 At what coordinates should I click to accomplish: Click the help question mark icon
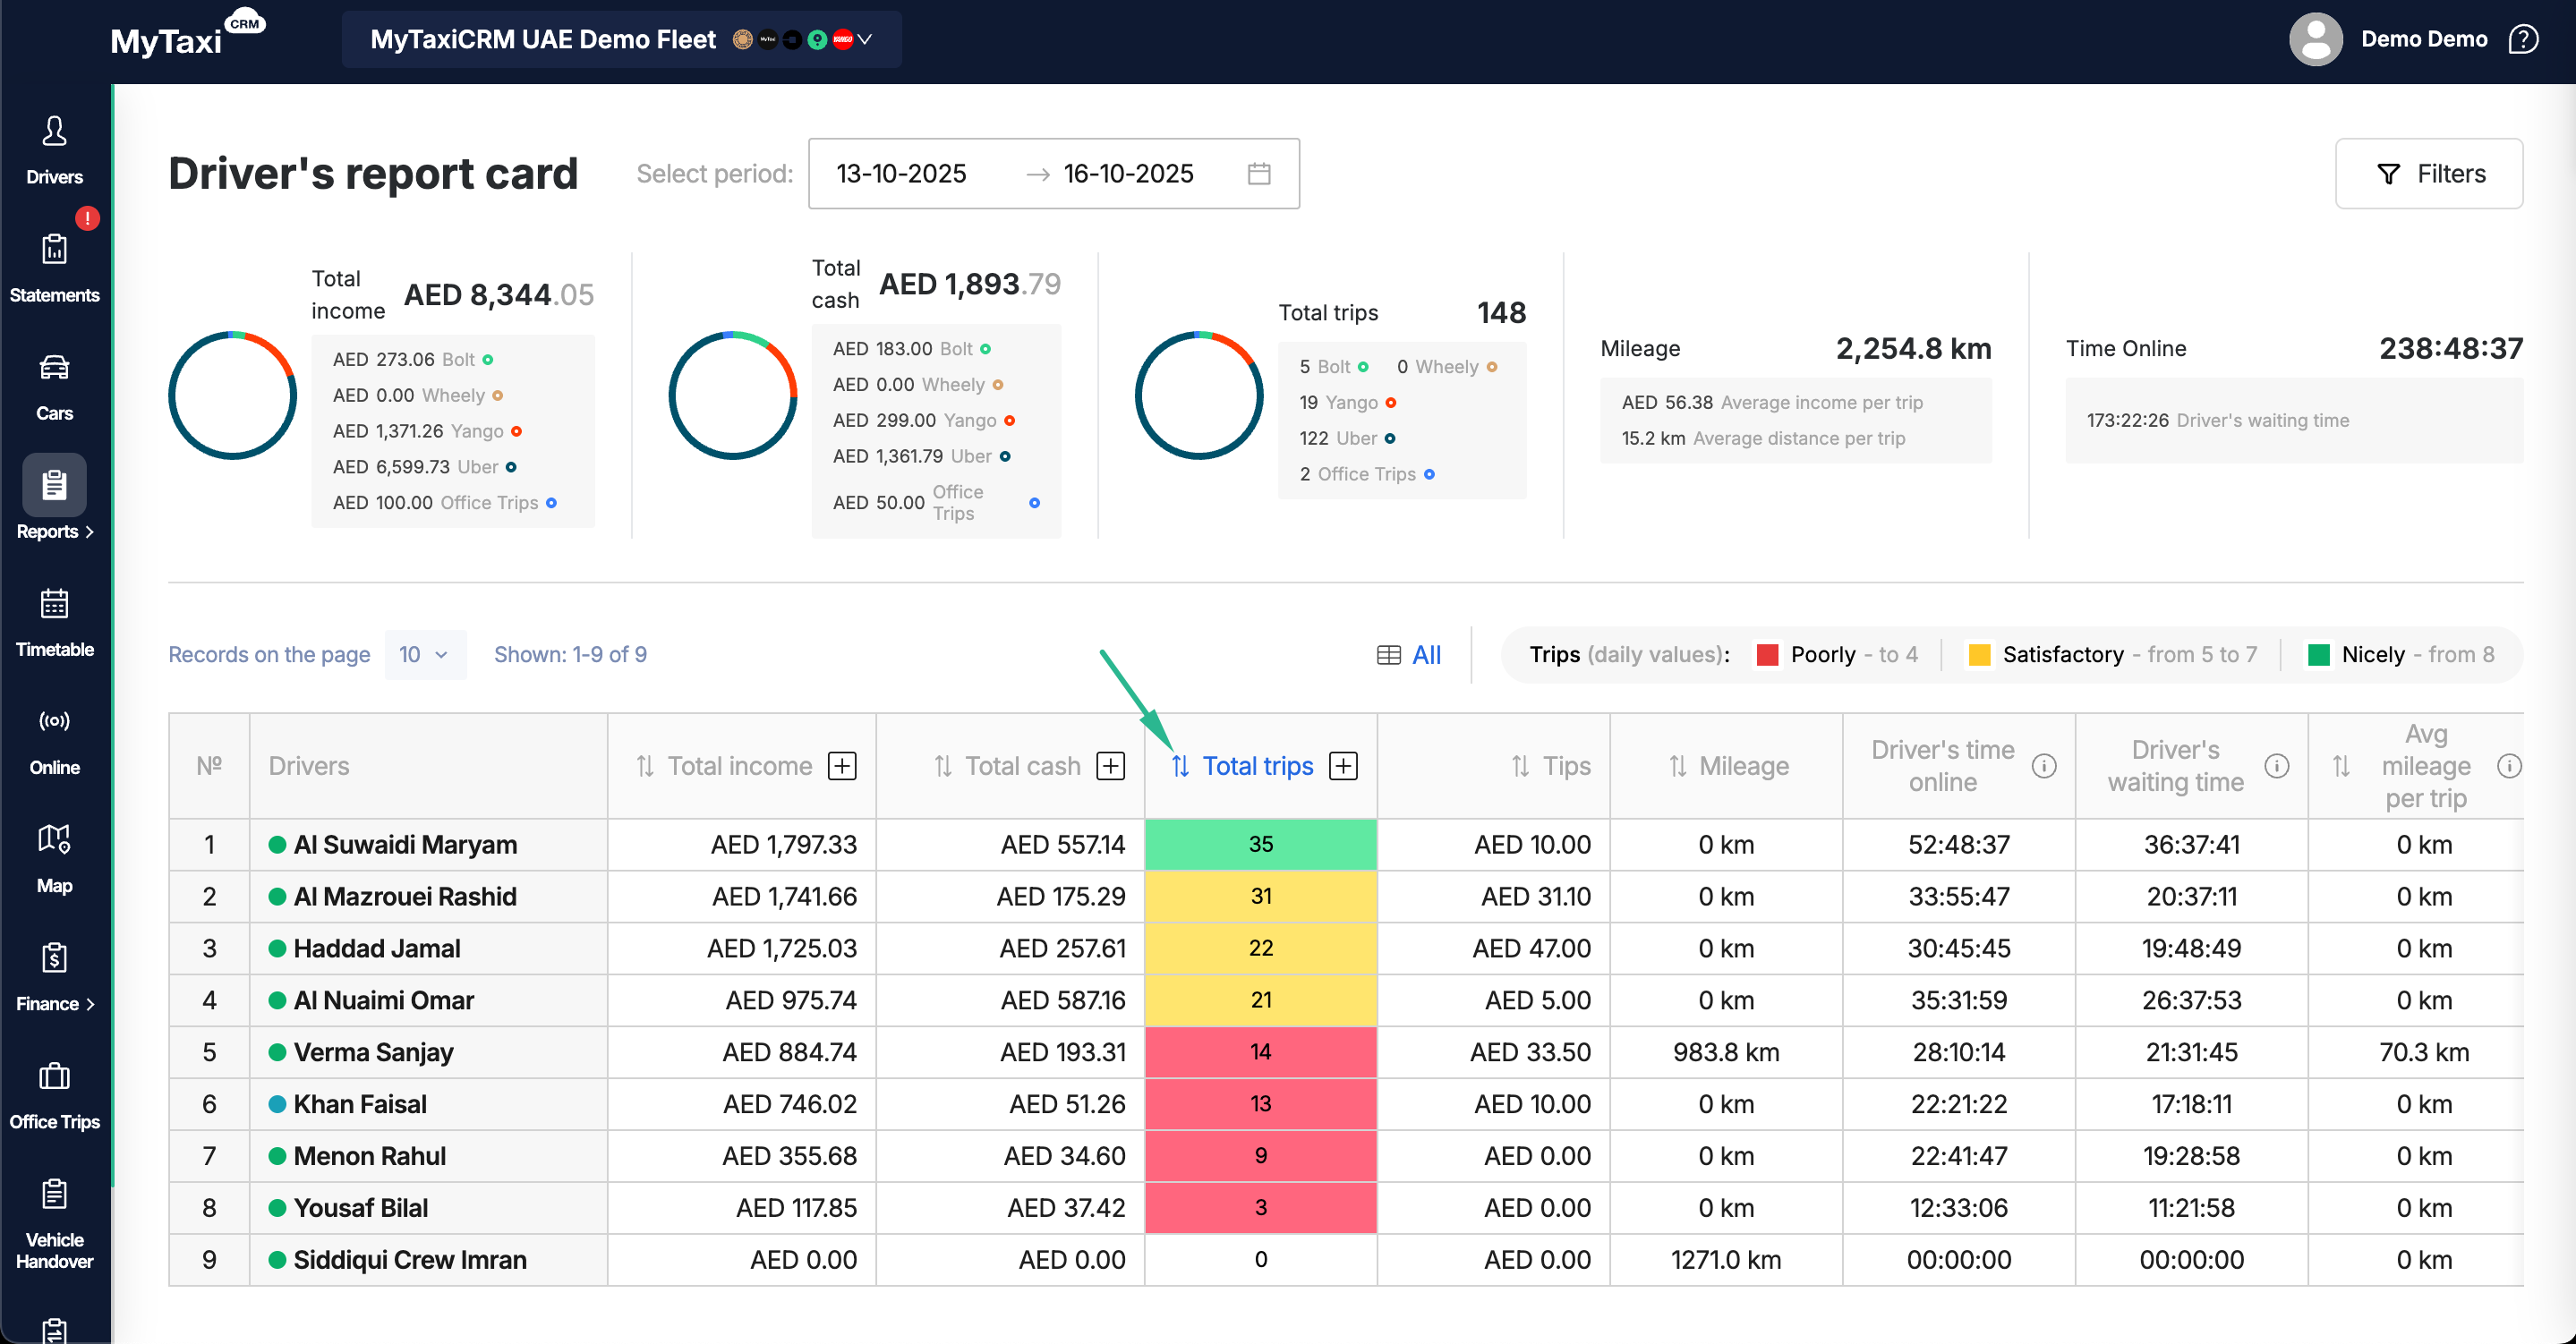click(x=2523, y=39)
